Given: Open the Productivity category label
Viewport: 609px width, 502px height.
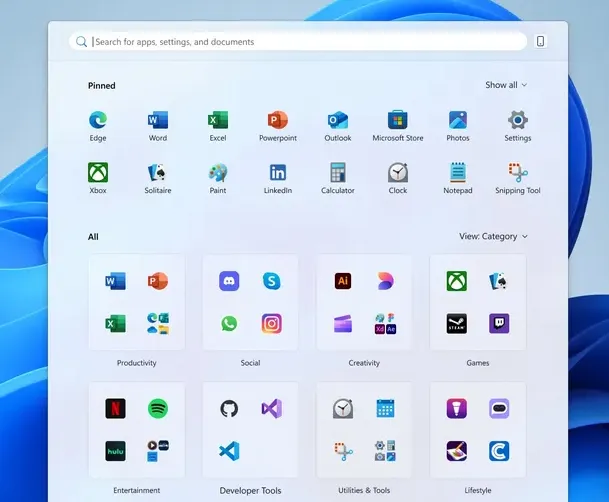Looking at the screenshot, I should pyautogui.click(x=137, y=363).
